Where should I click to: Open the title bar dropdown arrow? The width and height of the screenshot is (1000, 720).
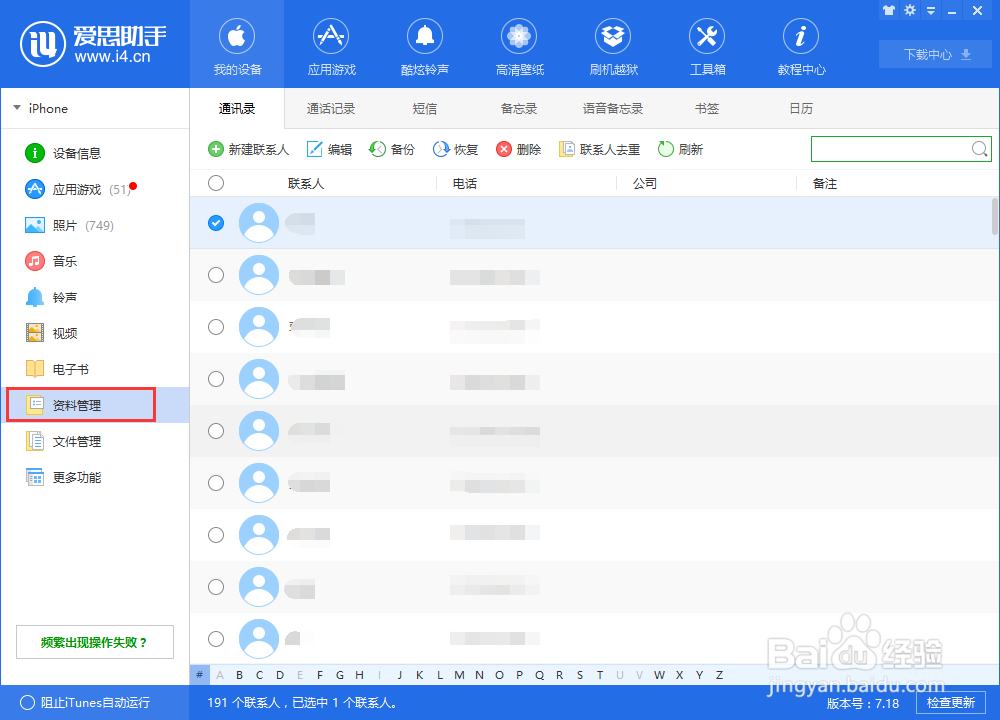931,10
